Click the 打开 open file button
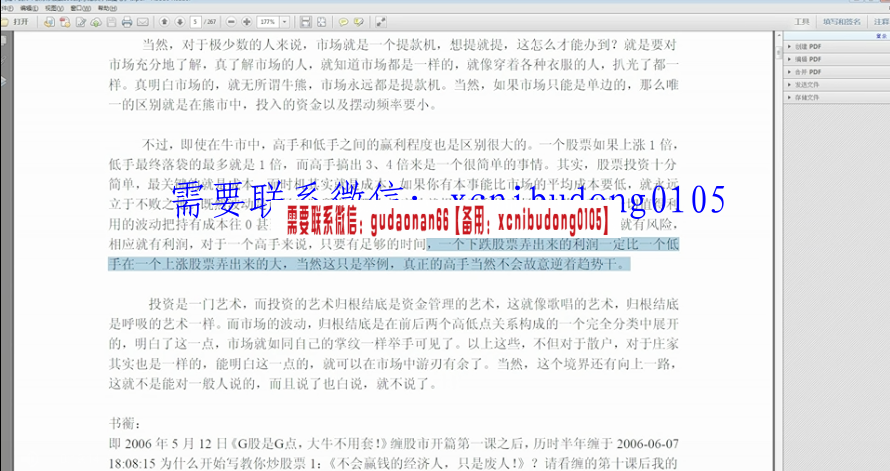Viewport: 890px width, 471px height. click(21, 21)
